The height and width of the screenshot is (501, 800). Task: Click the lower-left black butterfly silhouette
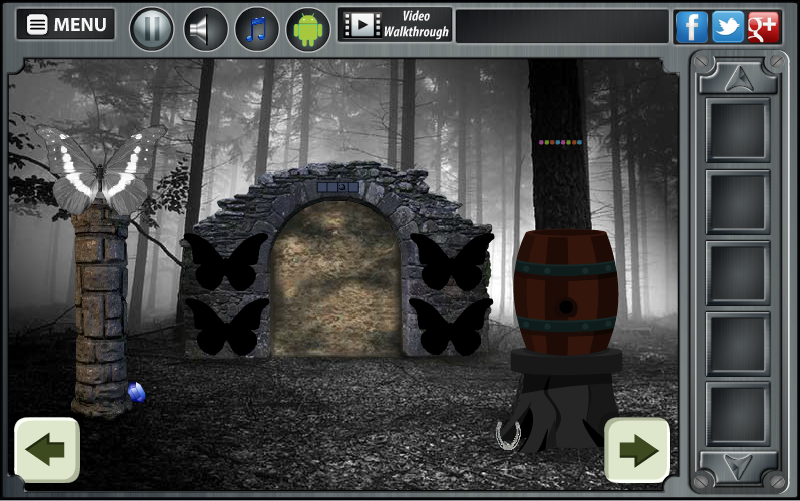pyautogui.click(x=227, y=327)
